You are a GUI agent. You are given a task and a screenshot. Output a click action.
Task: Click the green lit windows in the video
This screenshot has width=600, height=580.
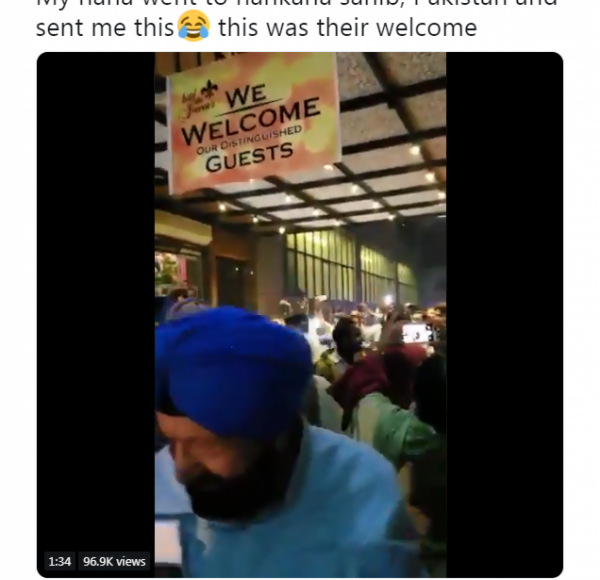click(x=350, y=266)
